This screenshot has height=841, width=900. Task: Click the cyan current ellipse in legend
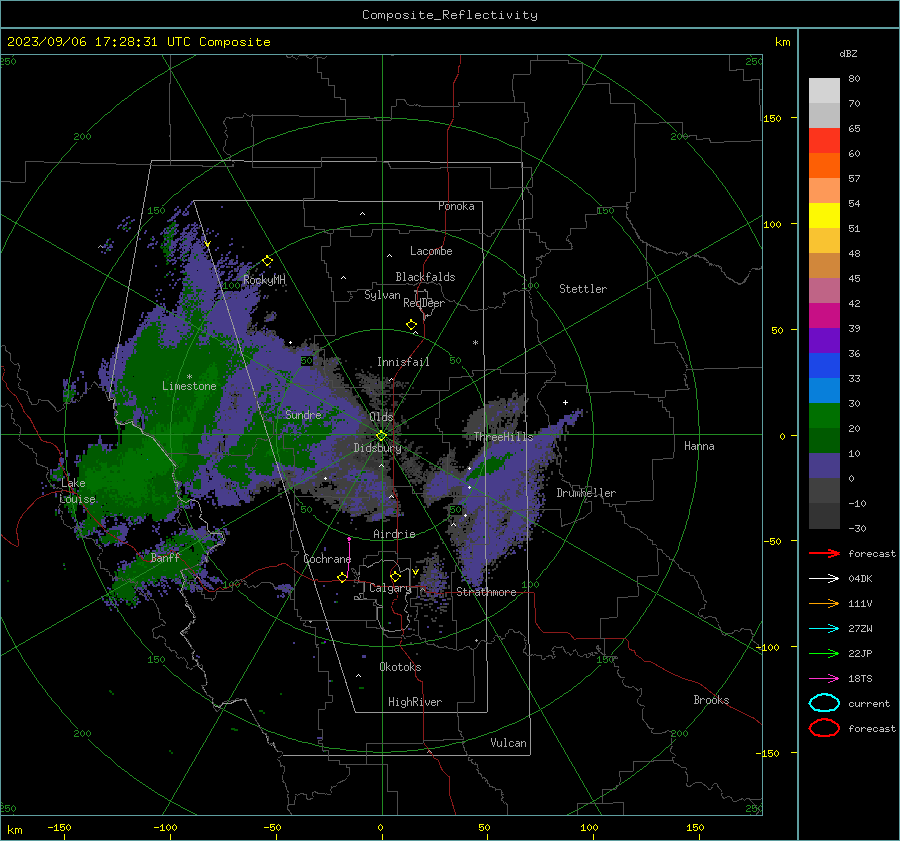pos(824,703)
